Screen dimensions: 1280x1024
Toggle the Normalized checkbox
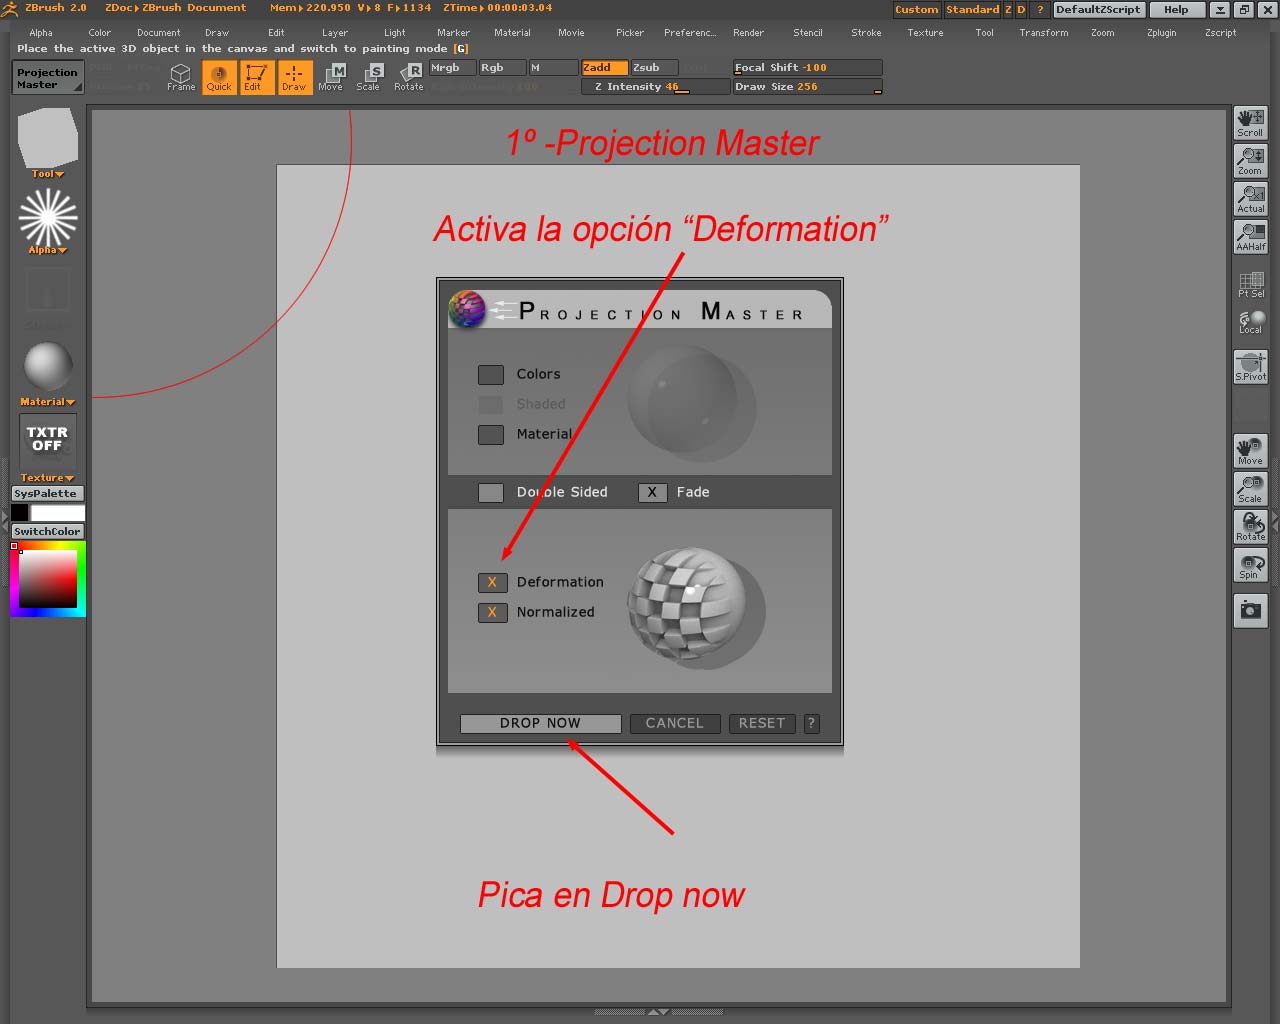point(492,613)
